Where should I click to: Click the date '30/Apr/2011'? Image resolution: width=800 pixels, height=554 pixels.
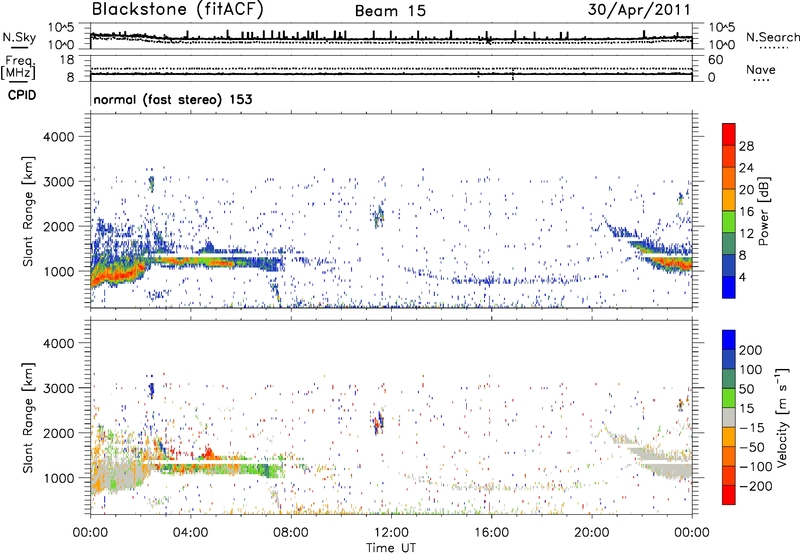[x=639, y=10]
